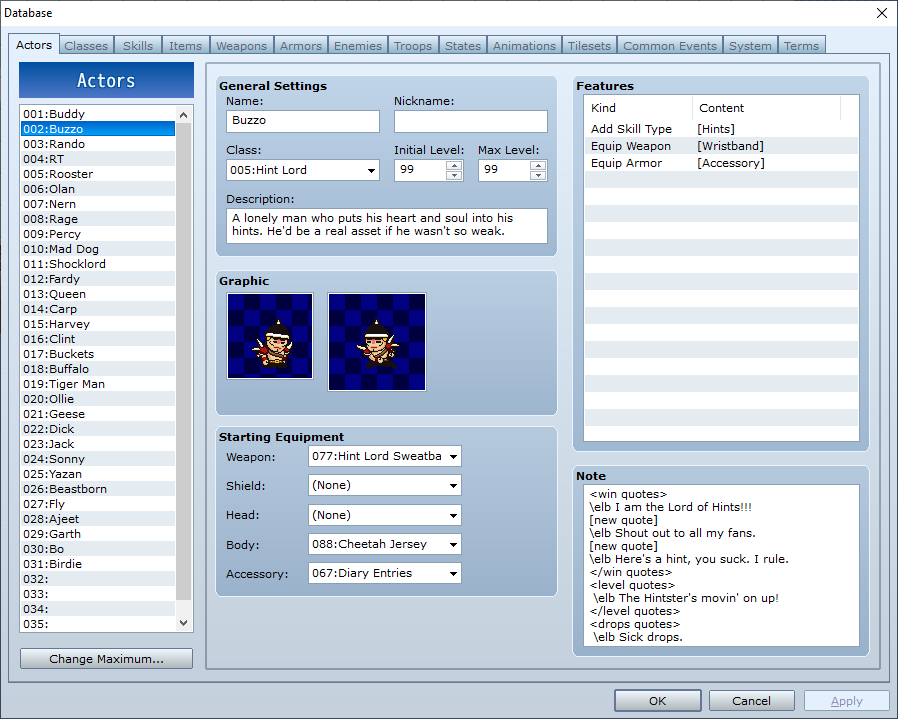
Task: Select the Equip Armor [Accessory] feature
Action: 721,163
